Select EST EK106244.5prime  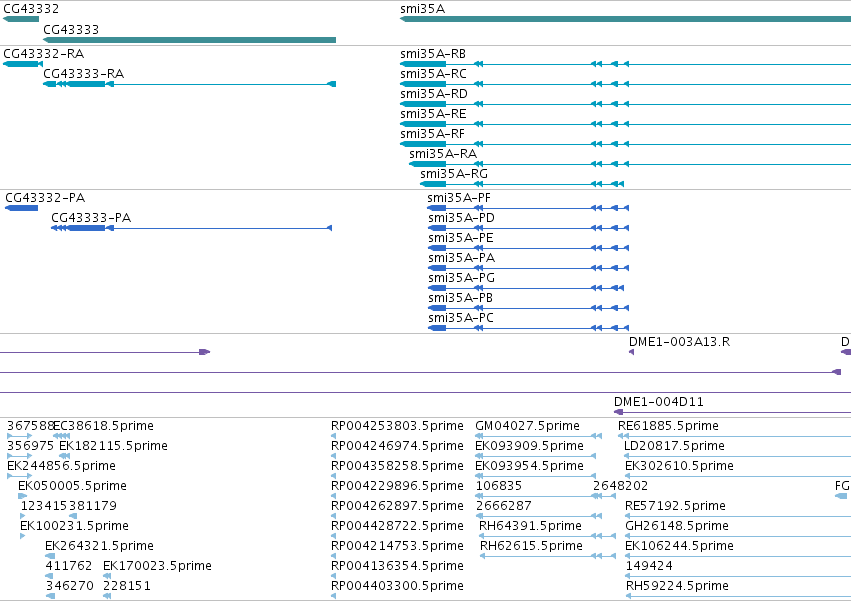tap(679, 546)
